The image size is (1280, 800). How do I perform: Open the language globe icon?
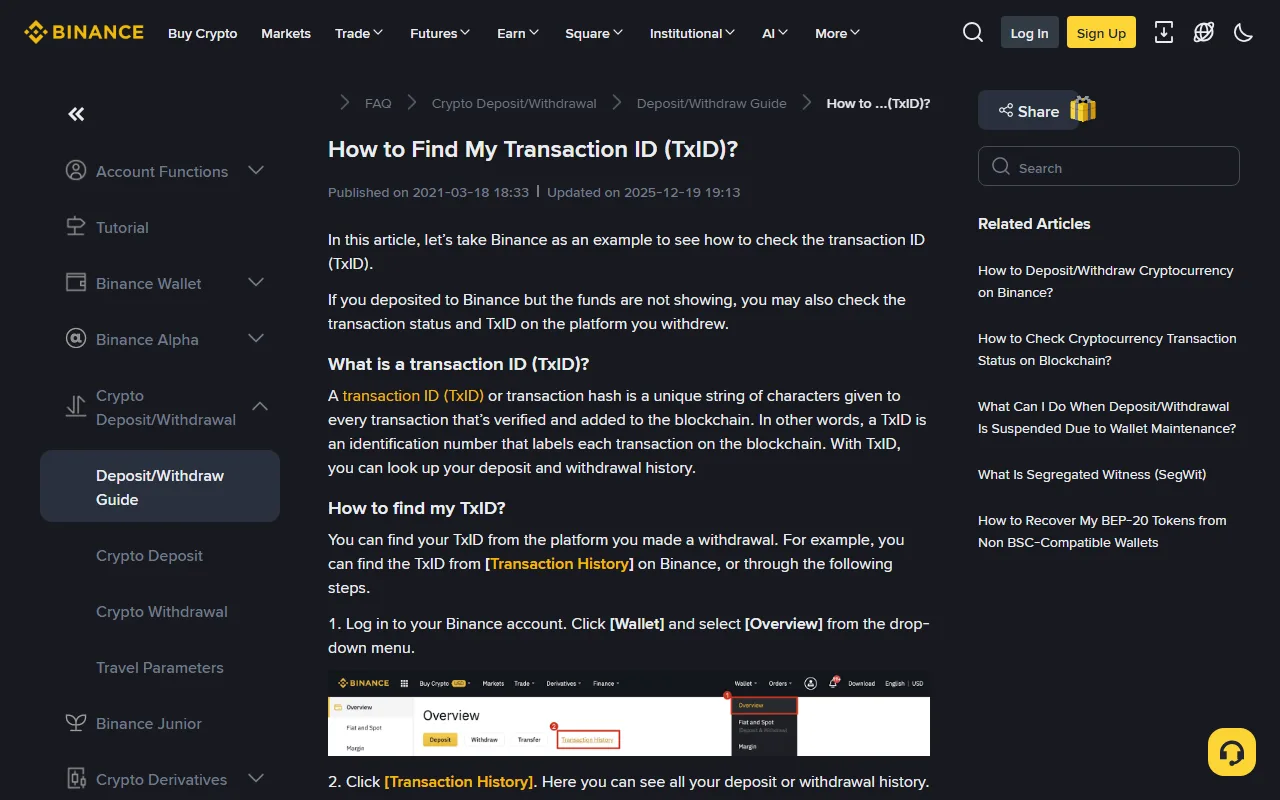click(1204, 33)
